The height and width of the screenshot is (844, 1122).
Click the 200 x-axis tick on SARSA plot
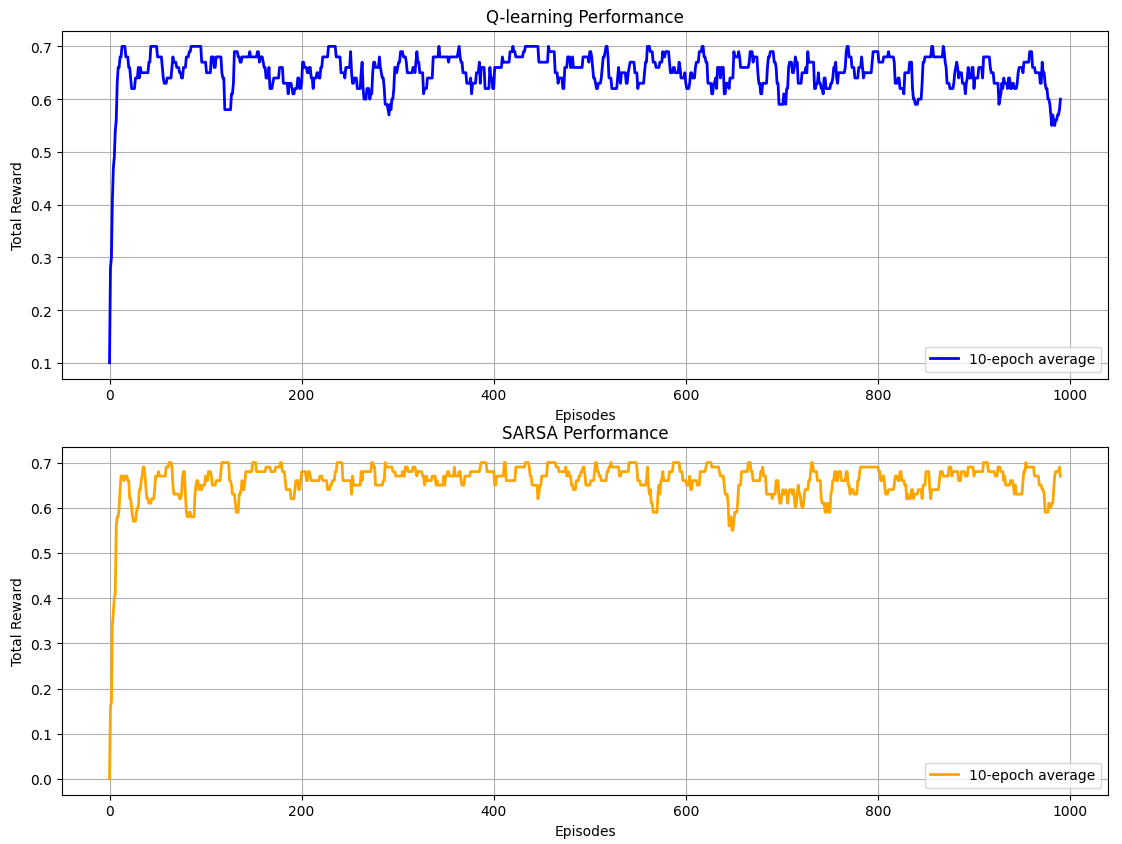pos(301,812)
